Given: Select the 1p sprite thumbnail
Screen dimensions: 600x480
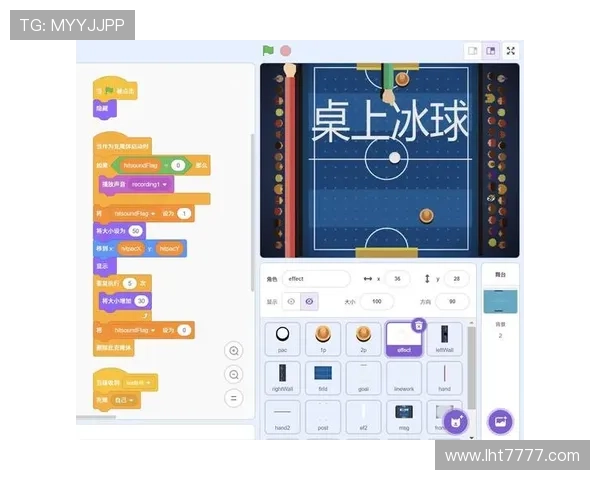Looking at the screenshot, I should click(x=323, y=339).
